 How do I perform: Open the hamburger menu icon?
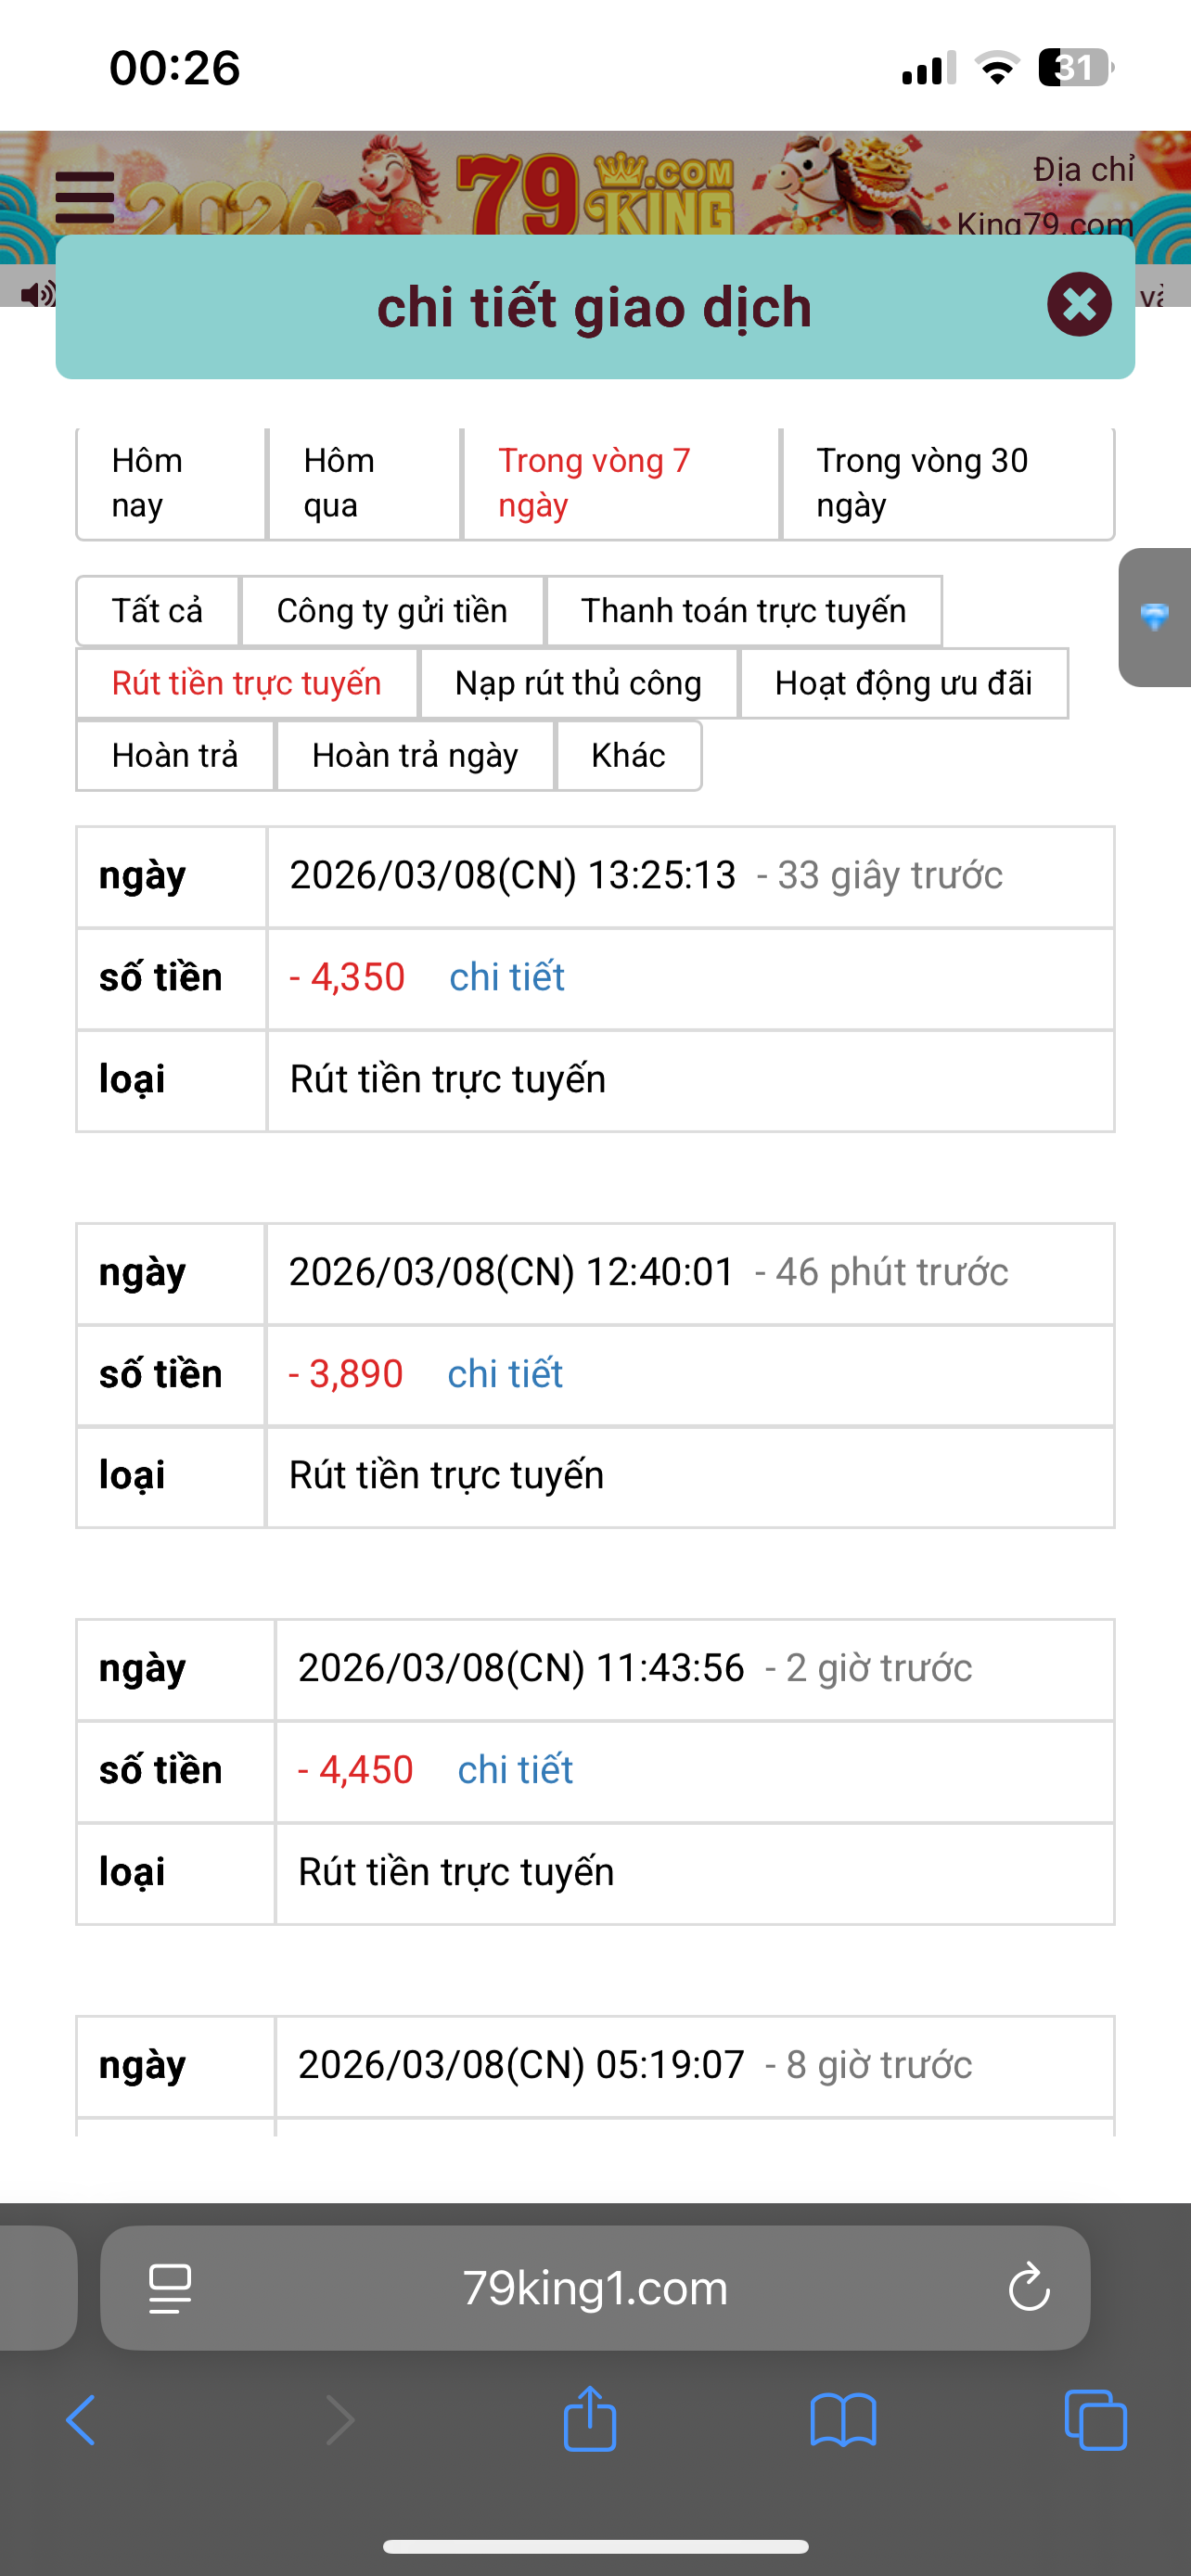point(85,197)
